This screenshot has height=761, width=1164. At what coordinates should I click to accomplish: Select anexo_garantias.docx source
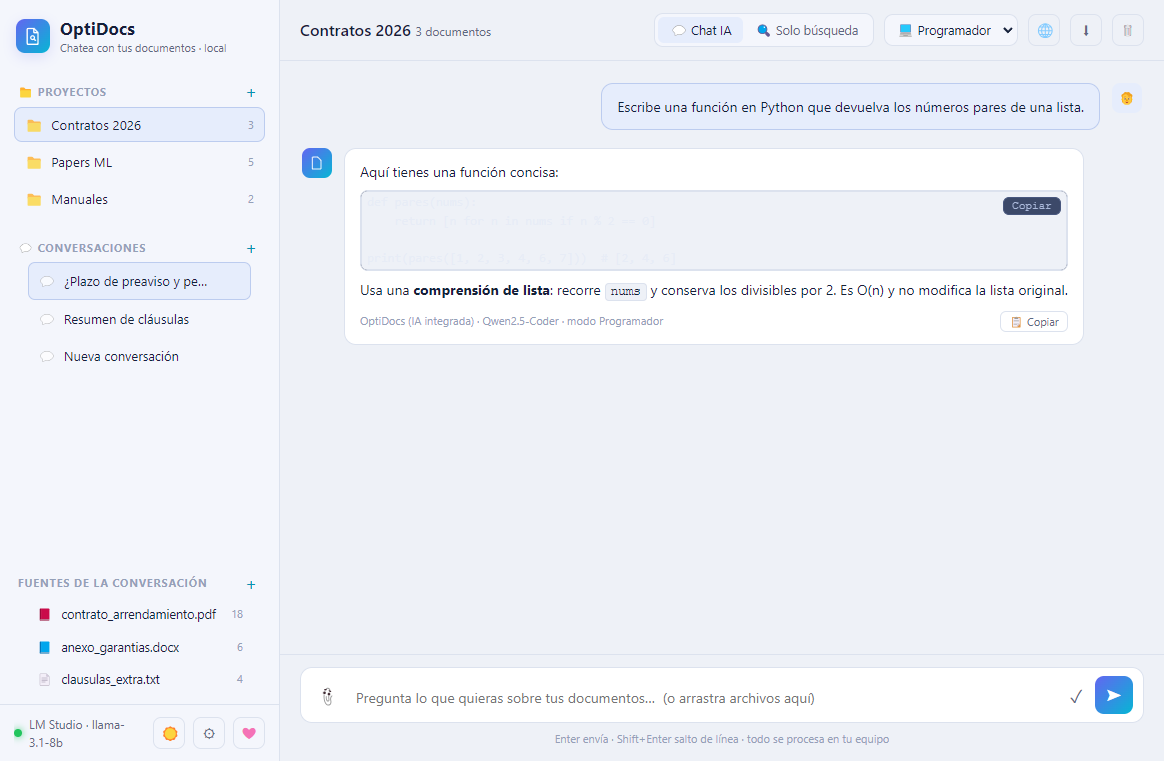click(x=140, y=647)
